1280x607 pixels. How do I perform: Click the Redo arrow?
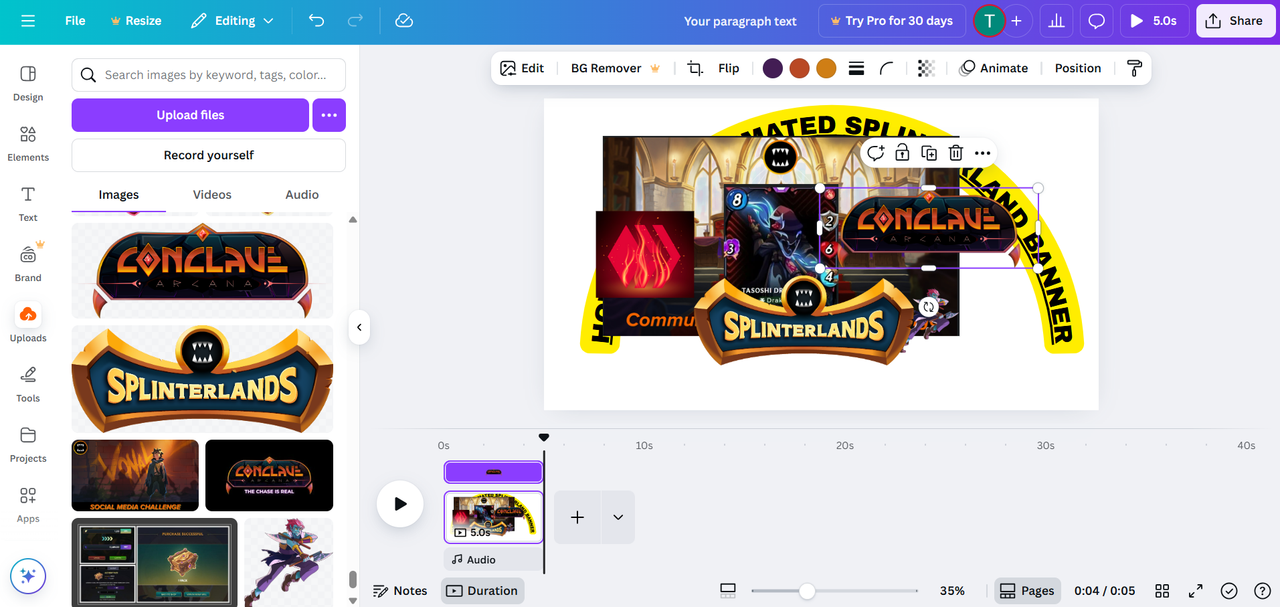click(x=355, y=21)
